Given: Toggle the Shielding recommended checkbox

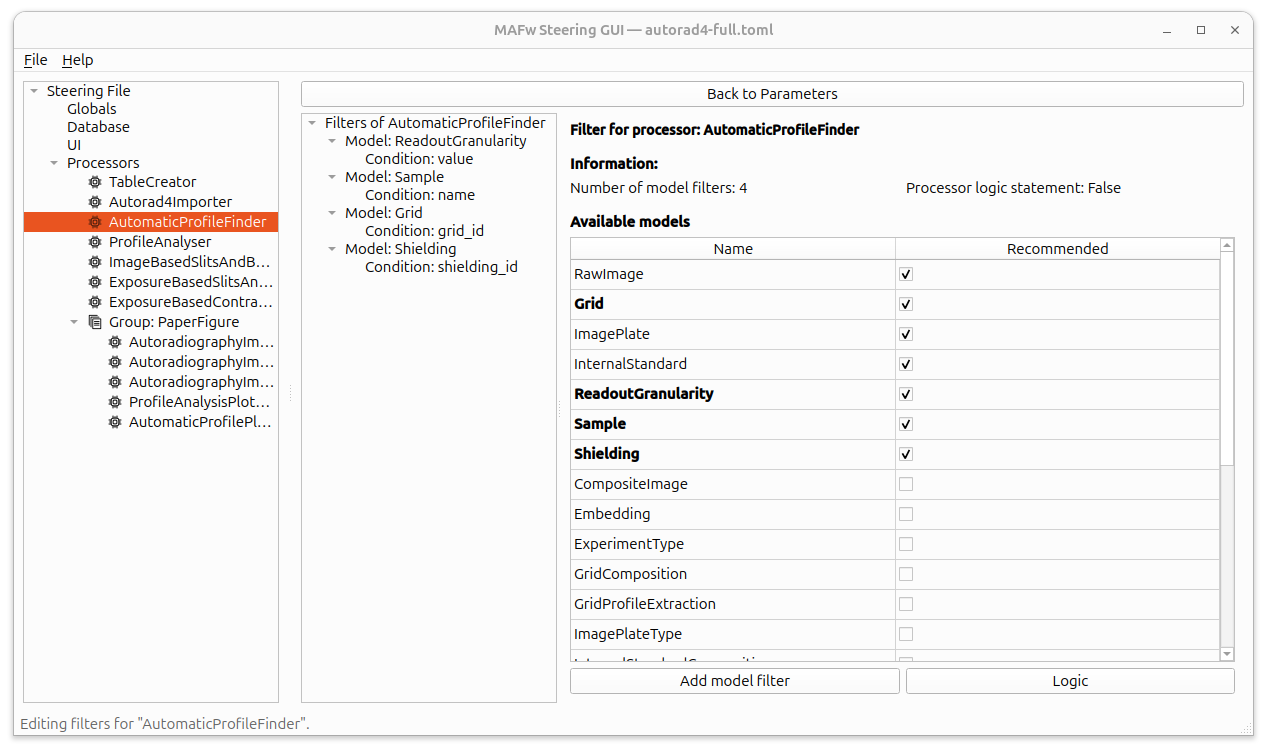Looking at the screenshot, I should pyautogui.click(x=905, y=454).
